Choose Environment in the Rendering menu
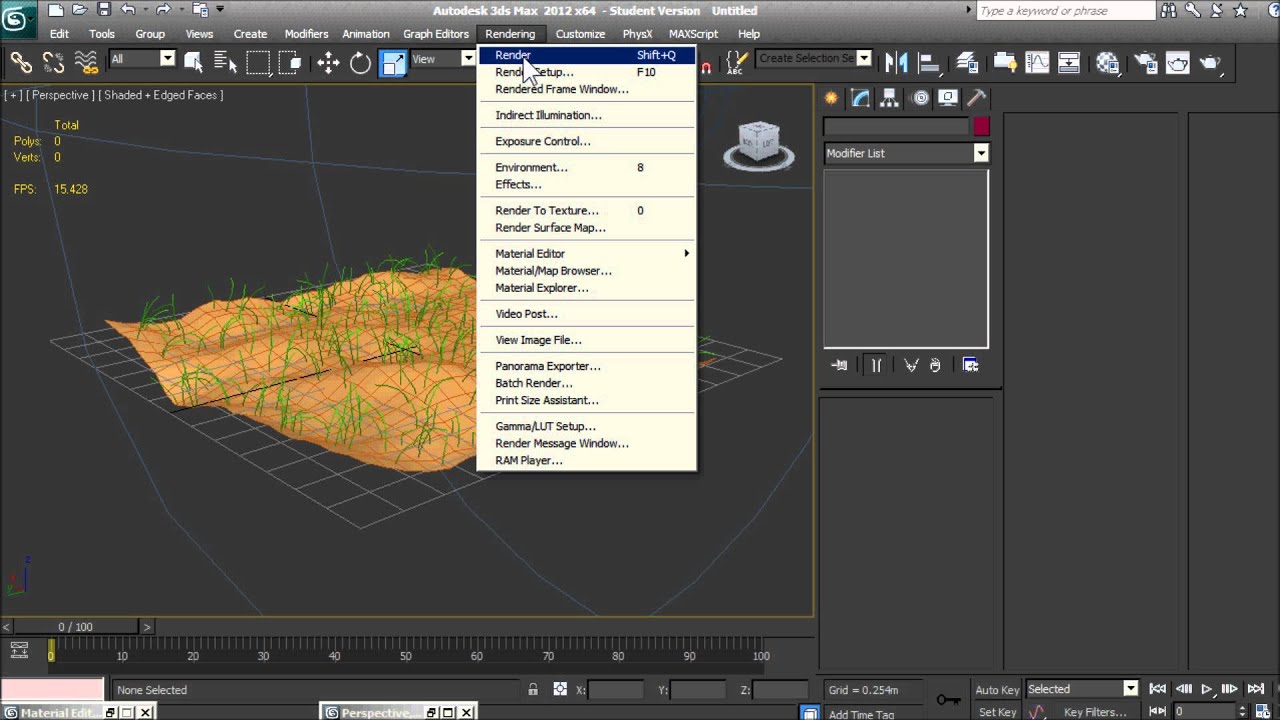Screen dimensions: 1280x720 [586, 168]
